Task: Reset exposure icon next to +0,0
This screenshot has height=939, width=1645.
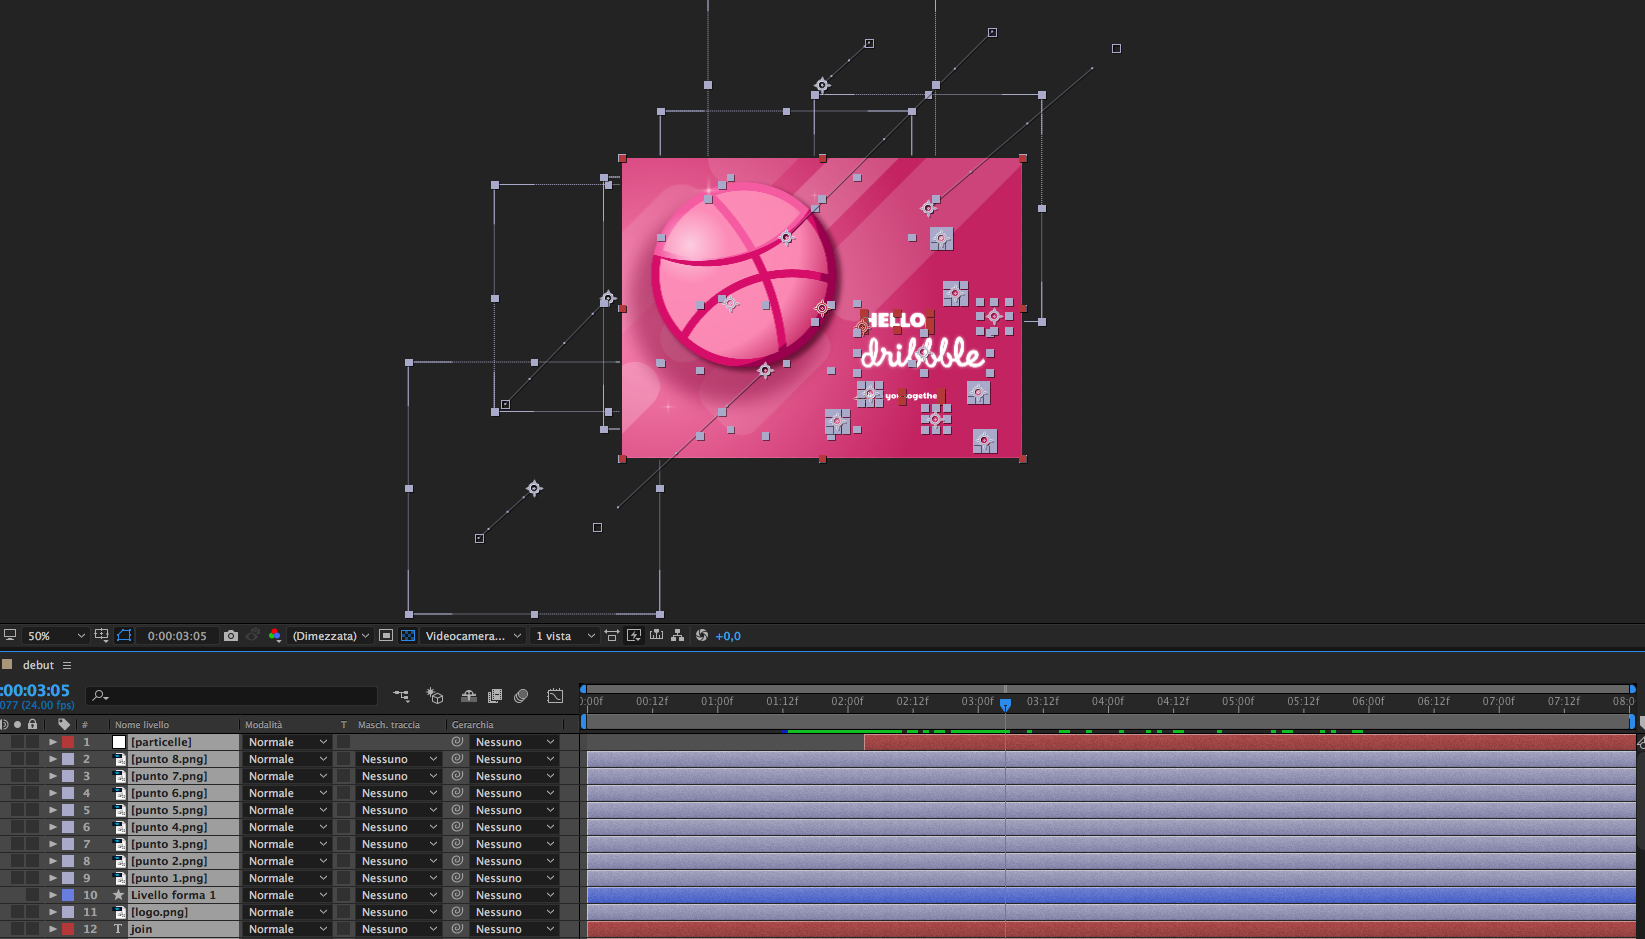Action: [702, 636]
